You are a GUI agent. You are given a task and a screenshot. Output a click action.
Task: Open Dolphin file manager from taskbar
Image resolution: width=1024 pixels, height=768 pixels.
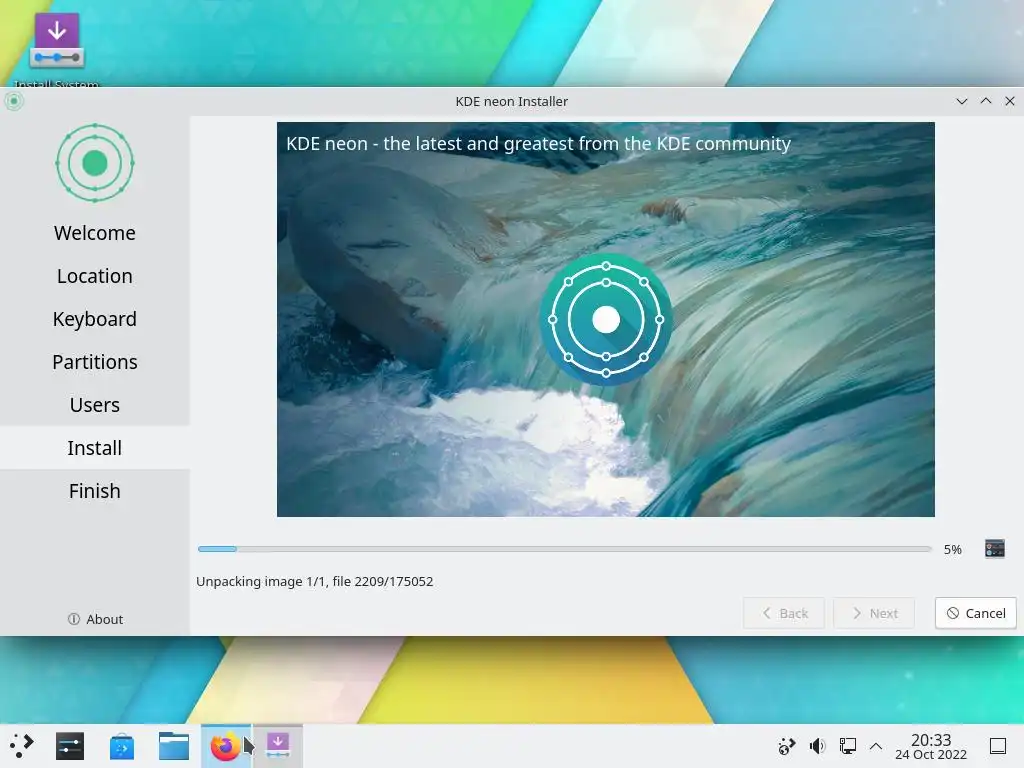pos(174,746)
